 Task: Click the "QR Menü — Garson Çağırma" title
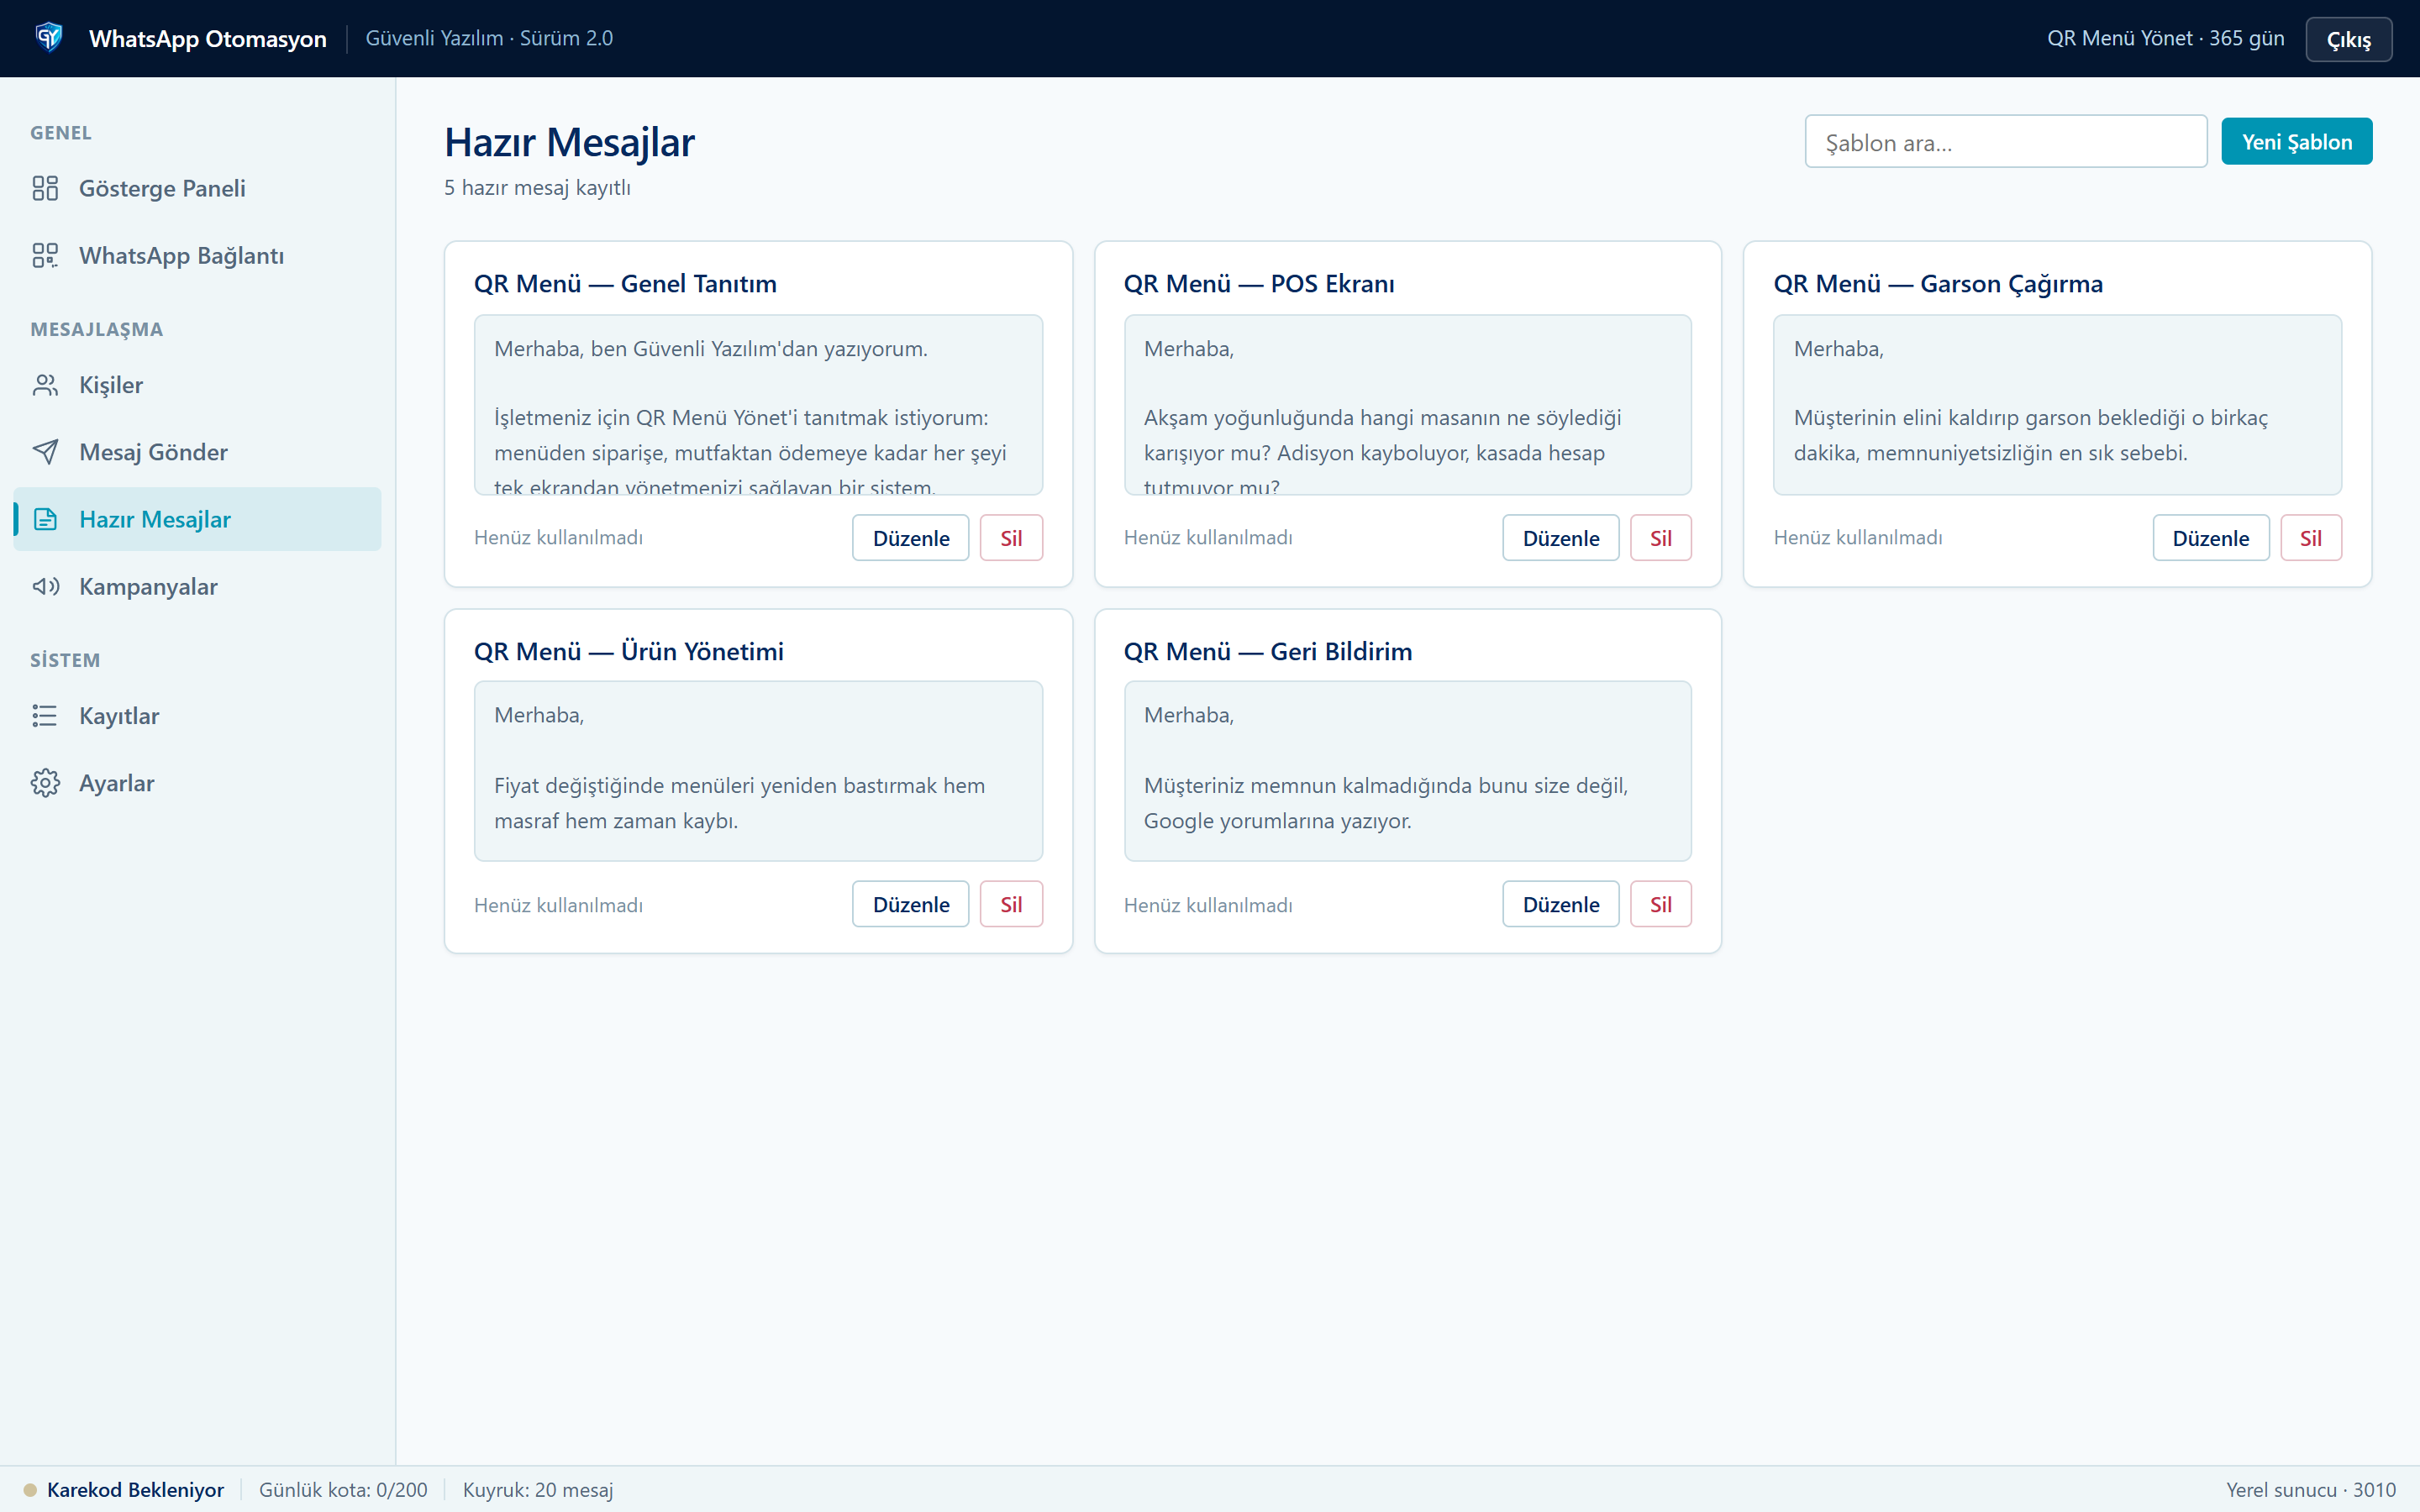click(1938, 284)
